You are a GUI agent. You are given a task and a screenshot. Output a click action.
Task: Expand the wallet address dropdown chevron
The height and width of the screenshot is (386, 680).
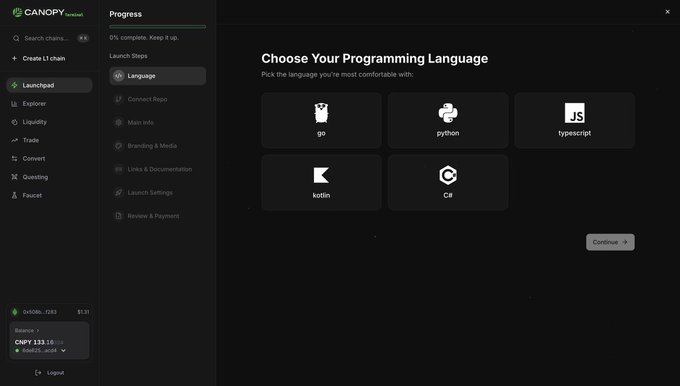click(x=63, y=350)
